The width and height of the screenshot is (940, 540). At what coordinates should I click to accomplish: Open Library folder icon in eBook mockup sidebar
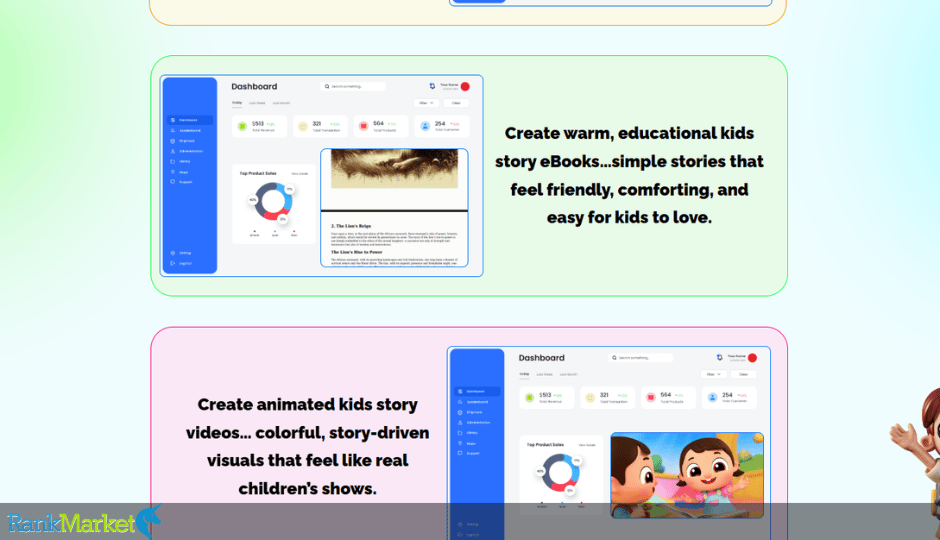pyautogui.click(x=173, y=161)
